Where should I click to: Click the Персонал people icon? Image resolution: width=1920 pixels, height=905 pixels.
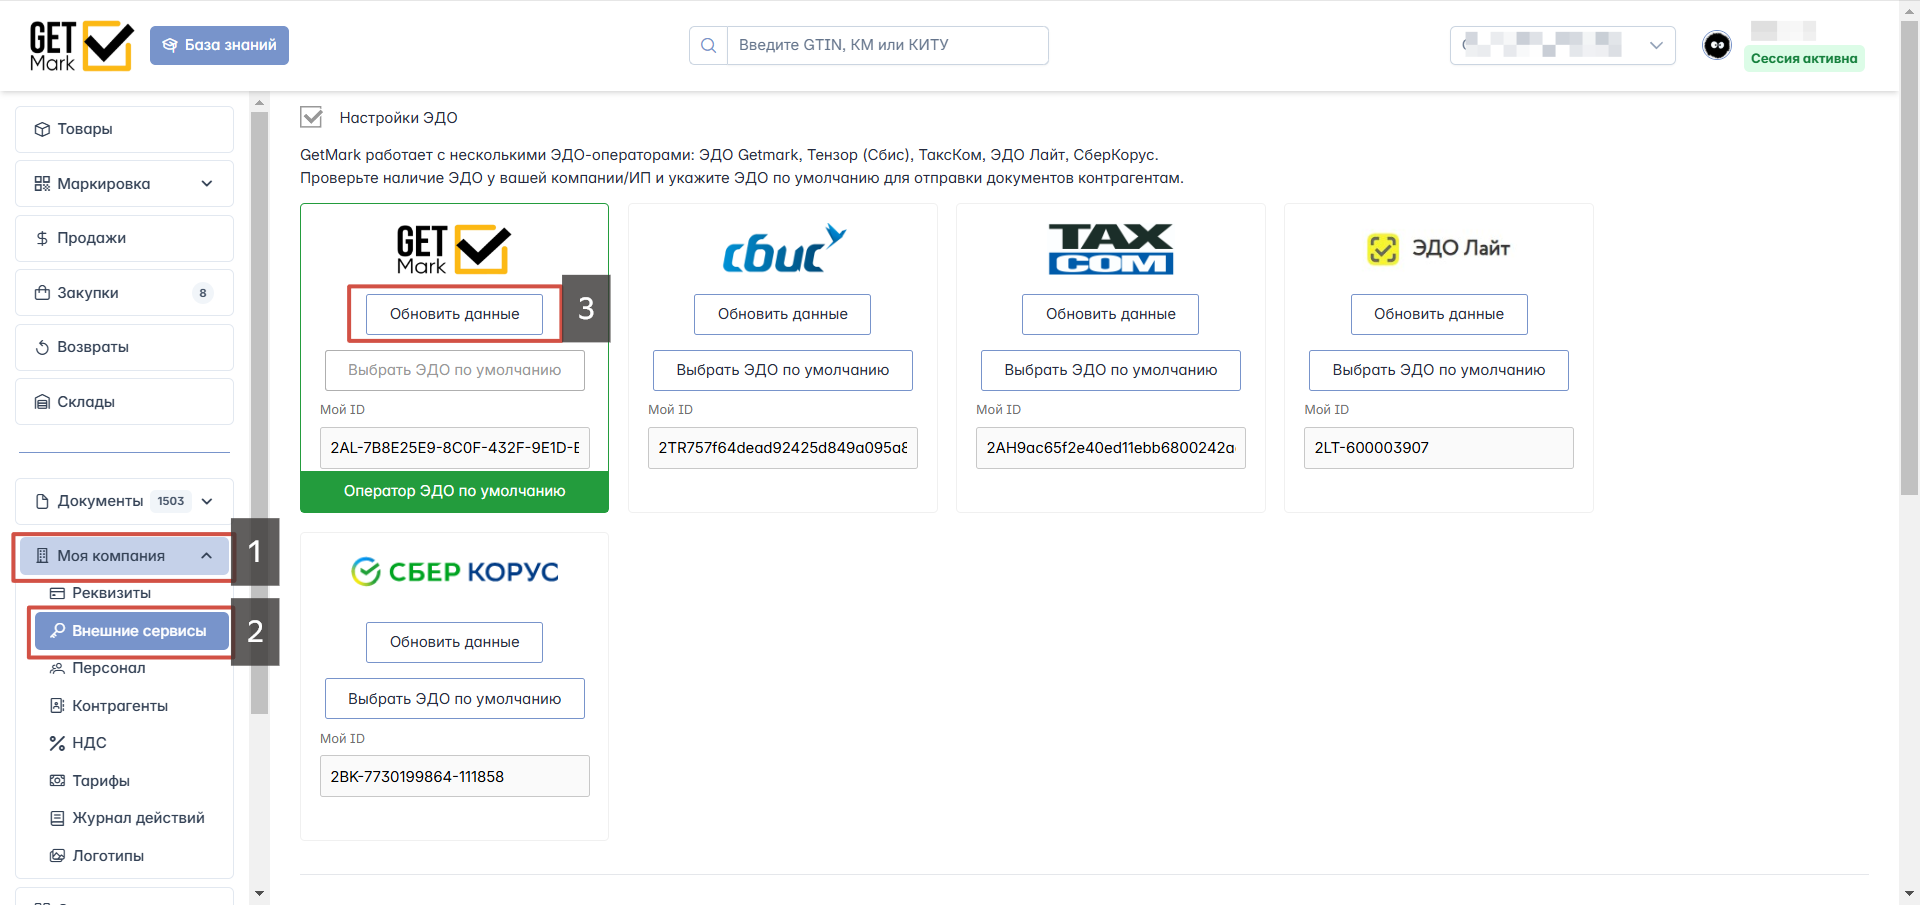(57, 668)
